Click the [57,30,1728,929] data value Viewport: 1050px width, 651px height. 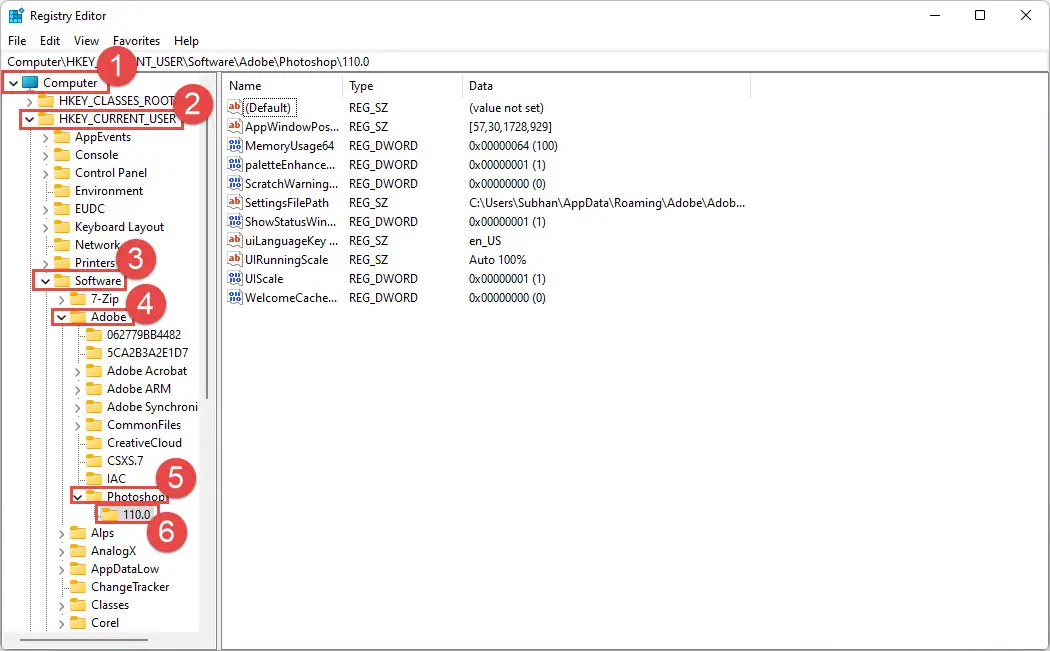tap(510, 127)
